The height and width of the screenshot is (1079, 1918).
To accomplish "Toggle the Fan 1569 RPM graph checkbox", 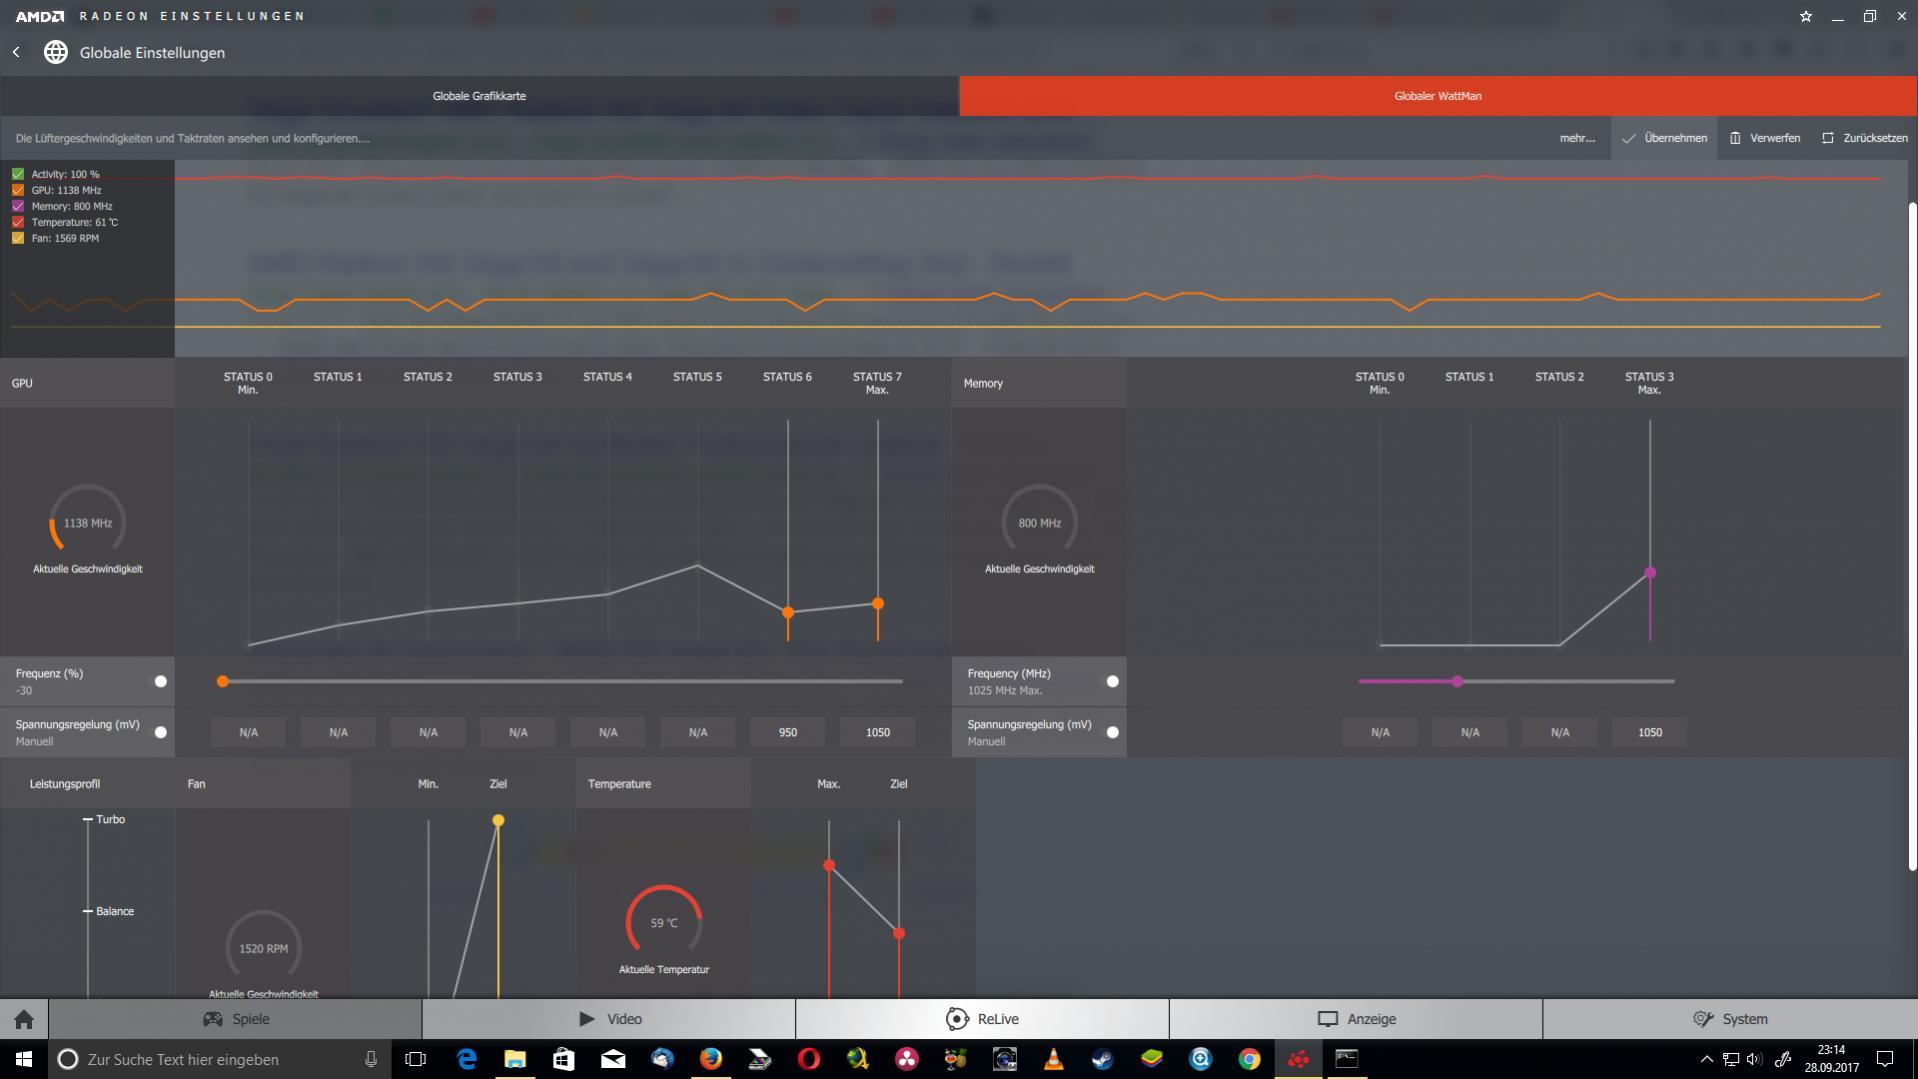I will click(x=18, y=238).
